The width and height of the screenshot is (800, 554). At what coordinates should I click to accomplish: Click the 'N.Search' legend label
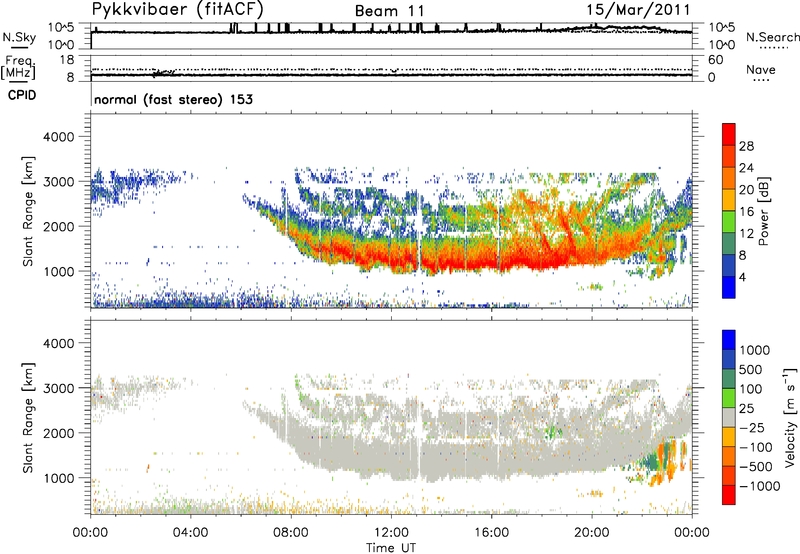click(x=773, y=37)
